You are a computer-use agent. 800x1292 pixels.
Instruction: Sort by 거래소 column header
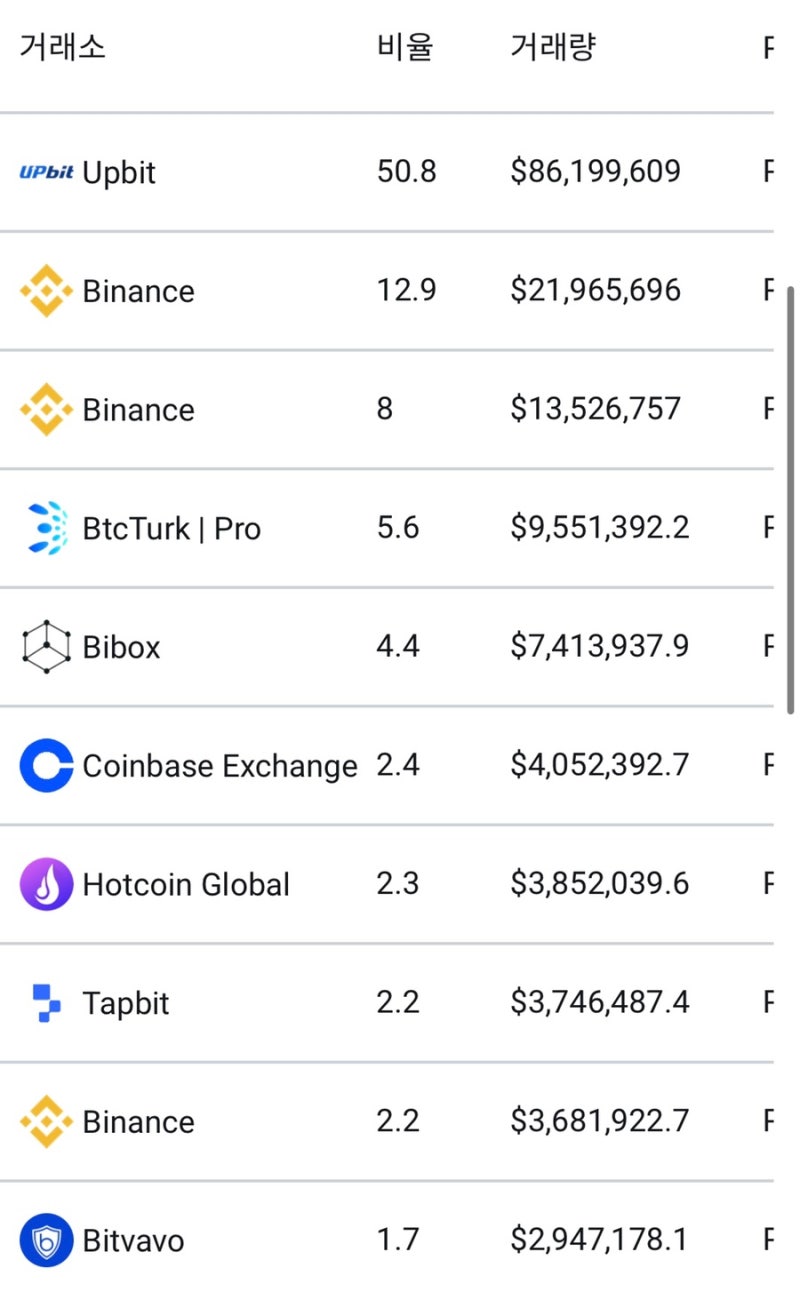62,47
